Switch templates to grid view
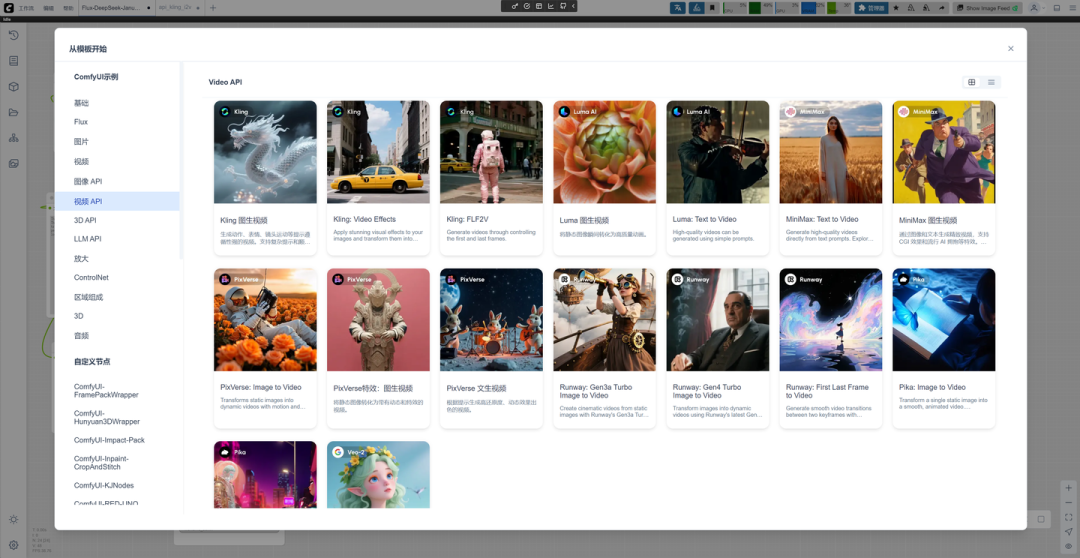The height and width of the screenshot is (558, 1080). 972,82
